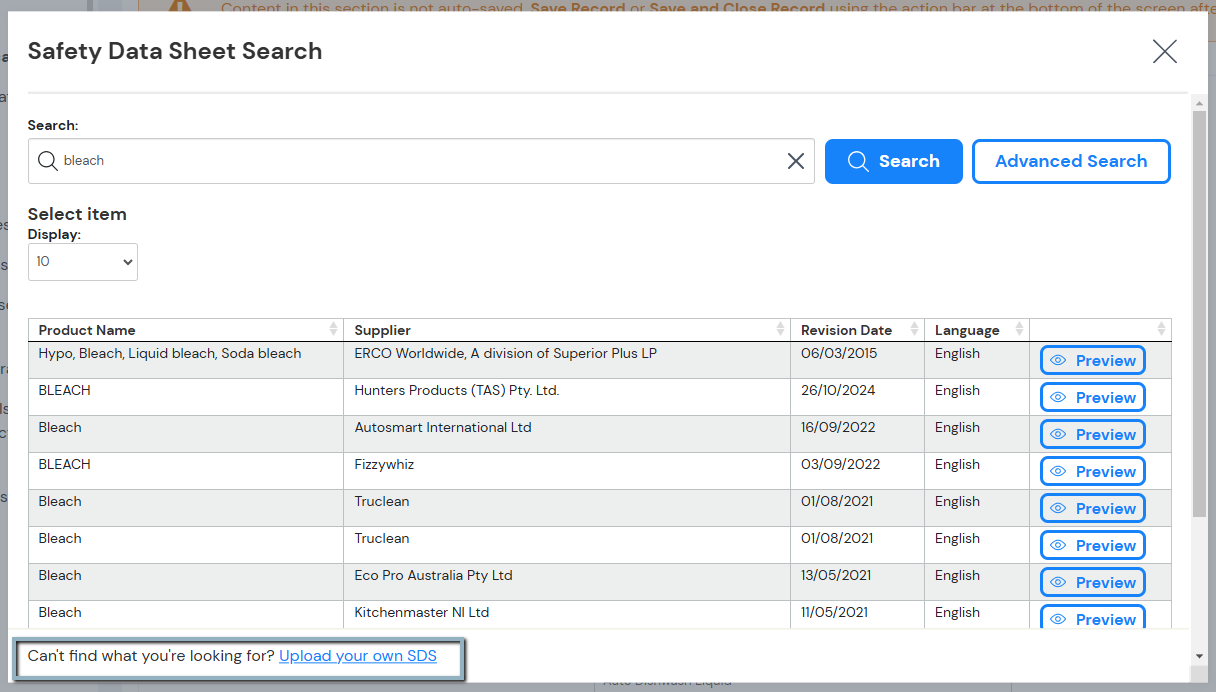This screenshot has height=692, width=1216.
Task: Open the Hunters Products (TAS) supplier link
Action: pyautogui.click(x=456, y=390)
